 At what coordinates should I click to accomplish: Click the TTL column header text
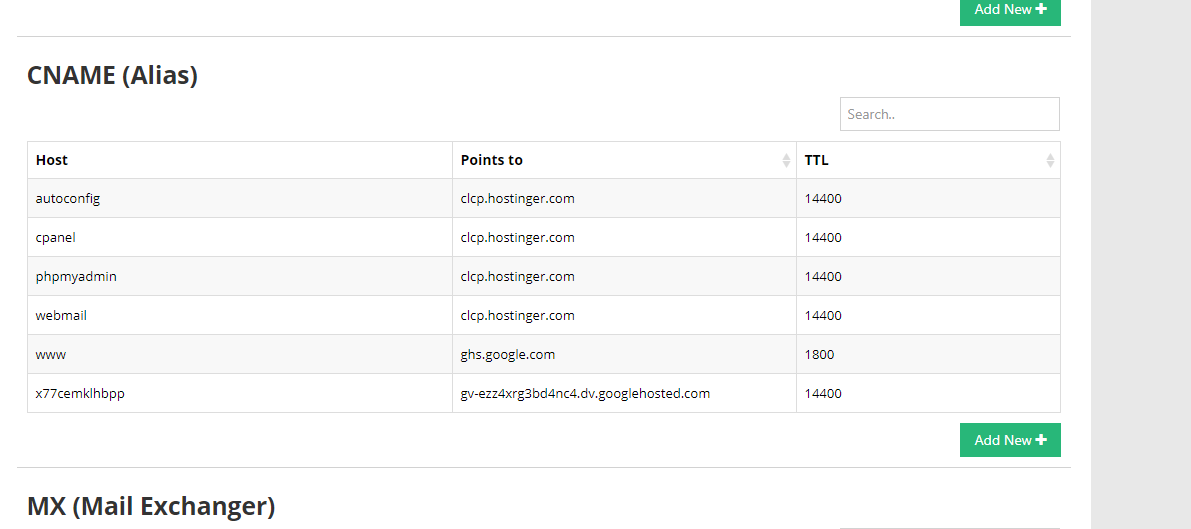pyautogui.click(x=817, y=160)
